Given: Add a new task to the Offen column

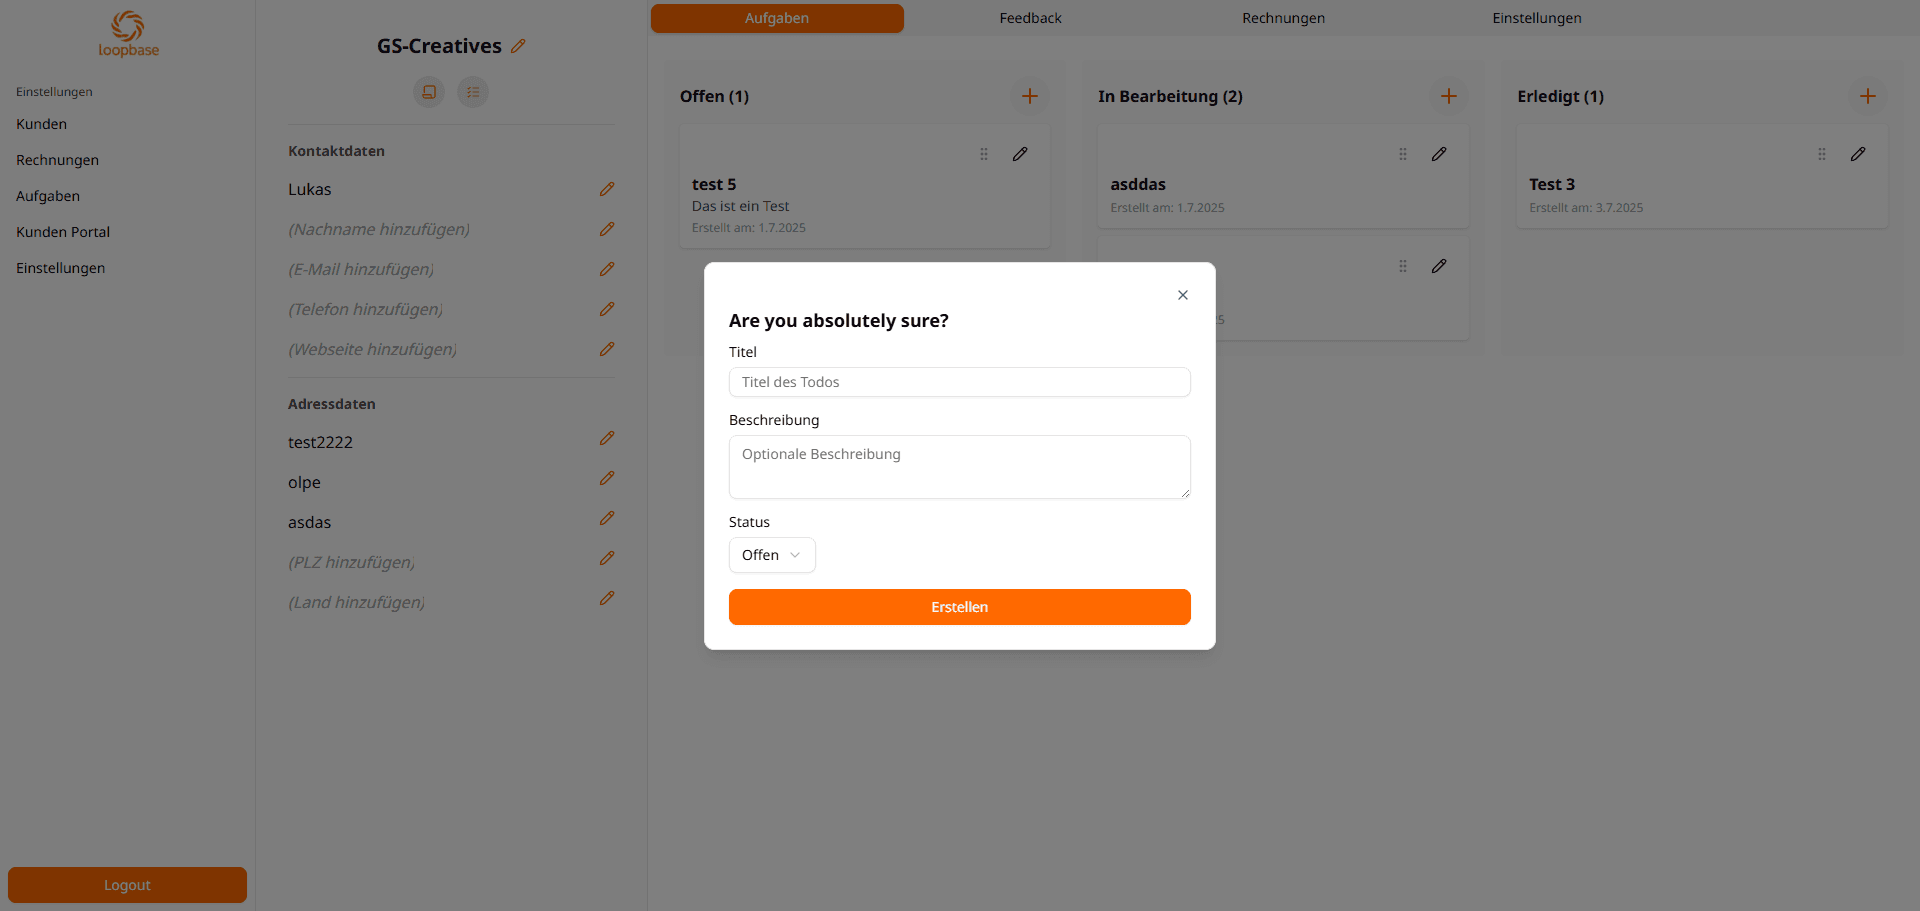Looking at the screenshot, I should click(x=1030, y=96).
